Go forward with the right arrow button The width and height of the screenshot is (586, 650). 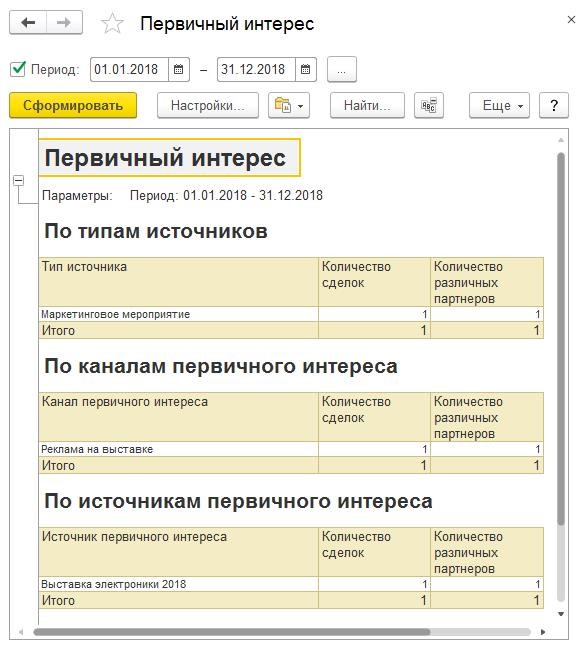[64, 22]
